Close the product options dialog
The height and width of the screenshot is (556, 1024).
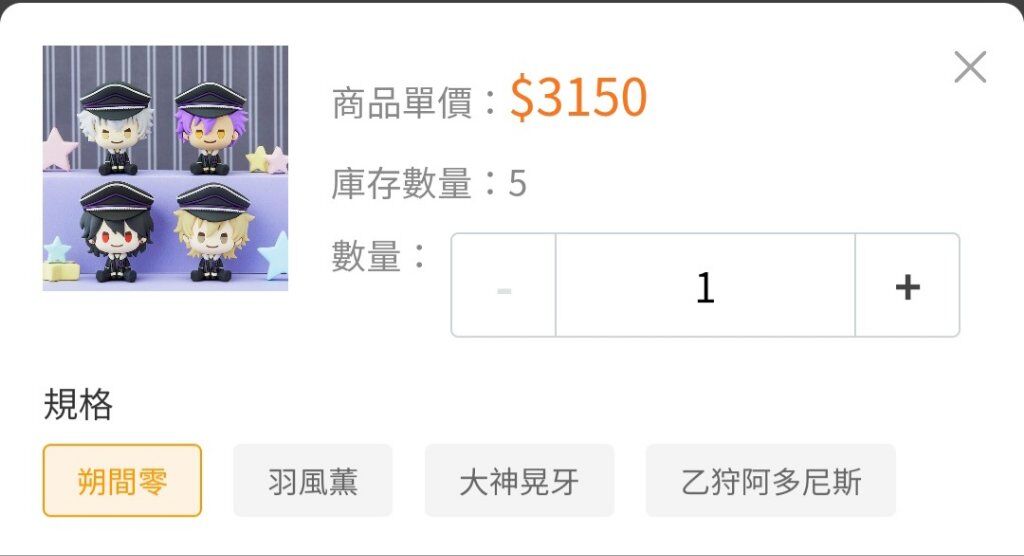click(x=970, y=67)
